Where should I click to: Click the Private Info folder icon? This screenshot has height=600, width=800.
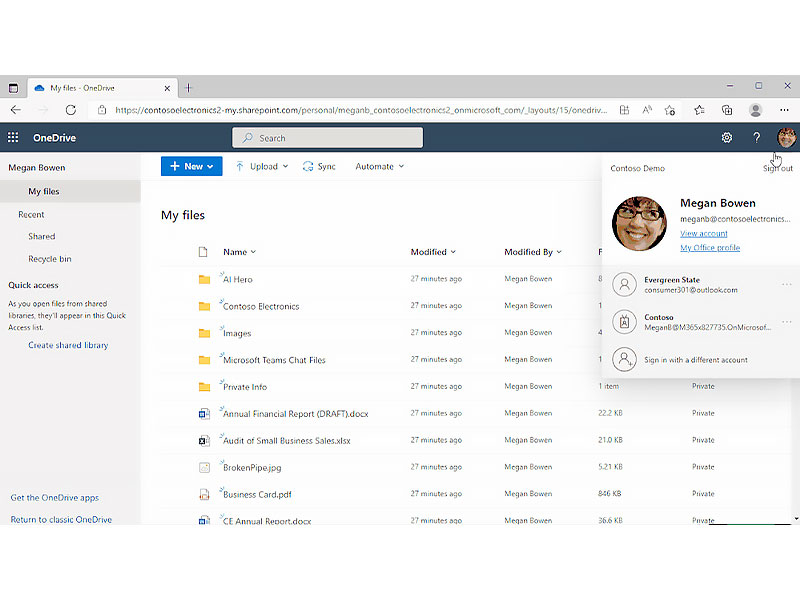(x=204, y=387)
